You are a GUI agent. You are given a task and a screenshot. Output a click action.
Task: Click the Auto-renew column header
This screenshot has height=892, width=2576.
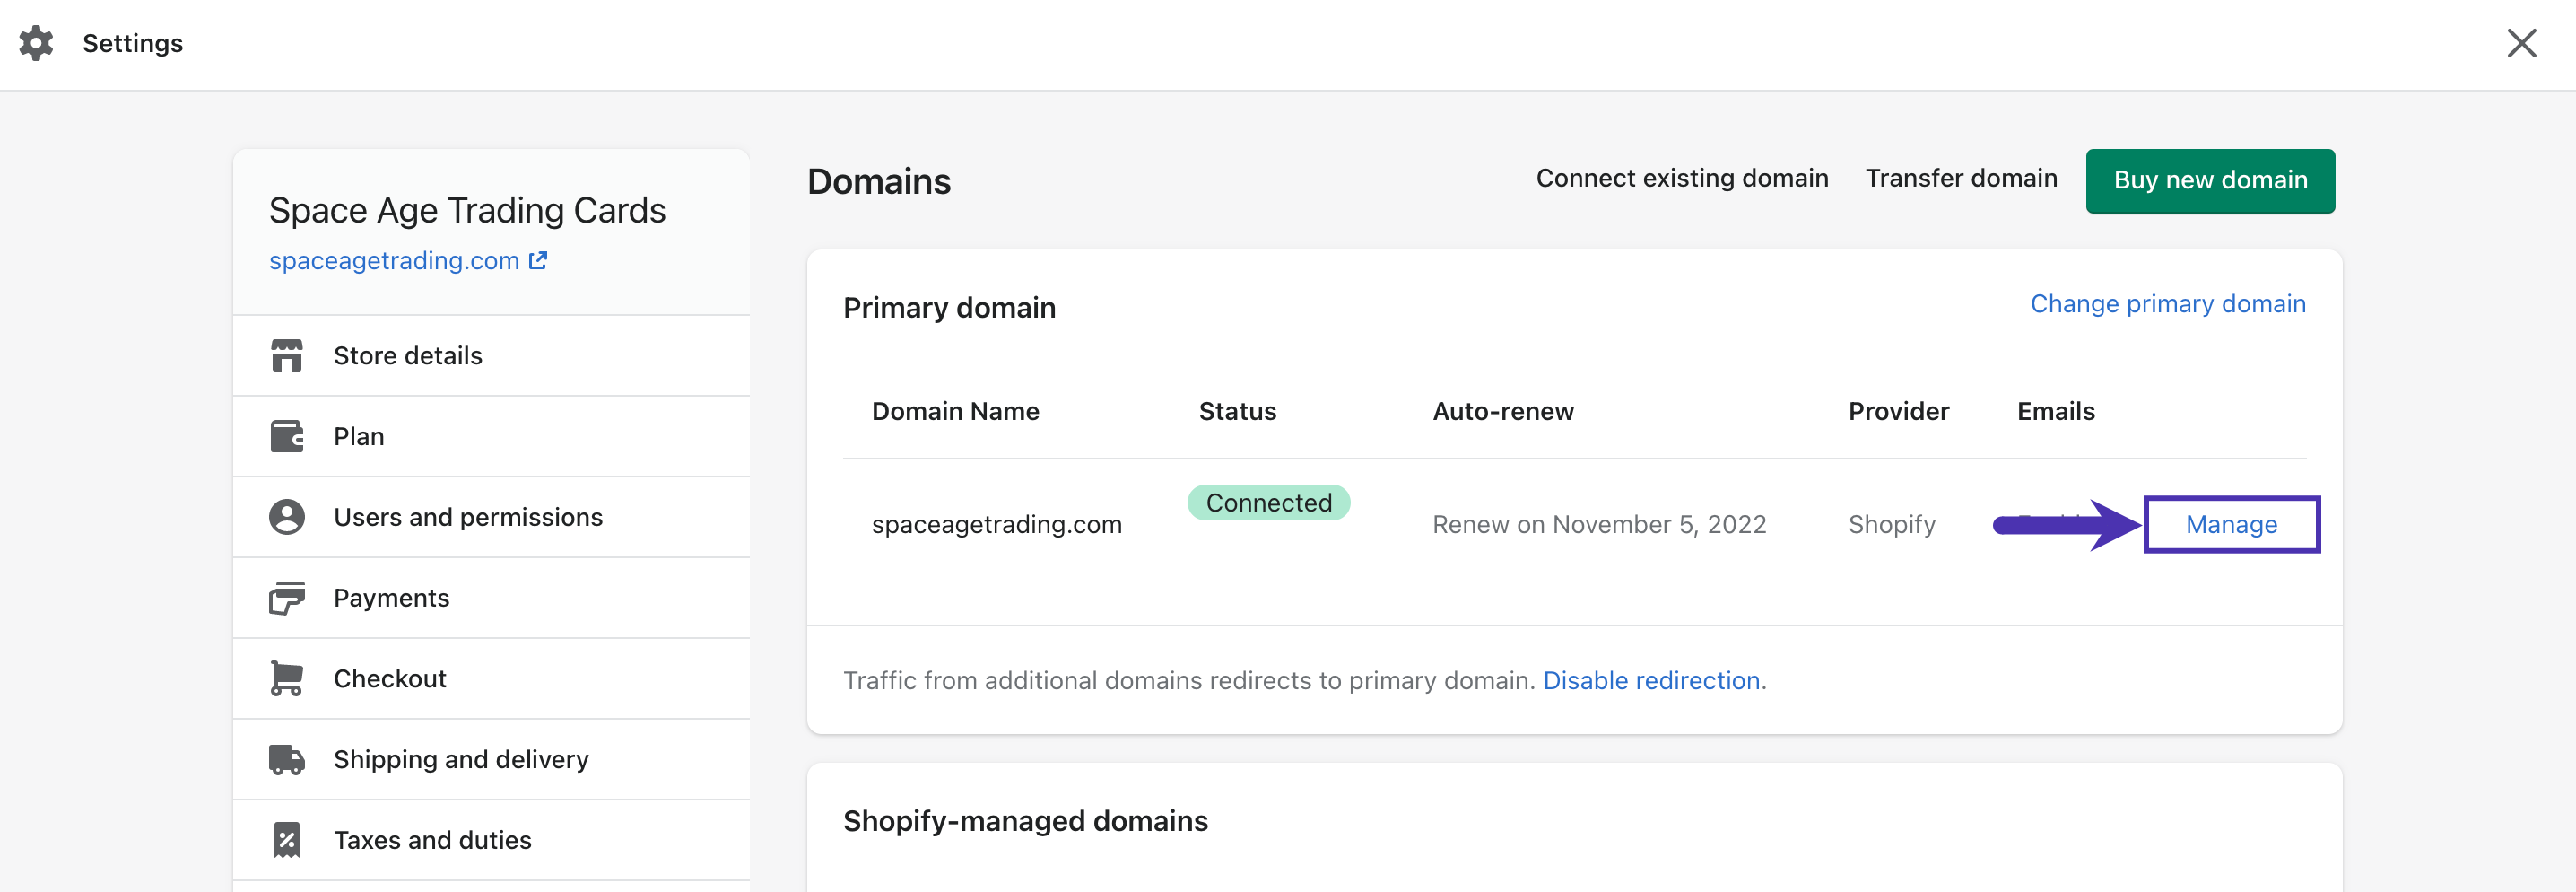click(x=1503, y=411)
